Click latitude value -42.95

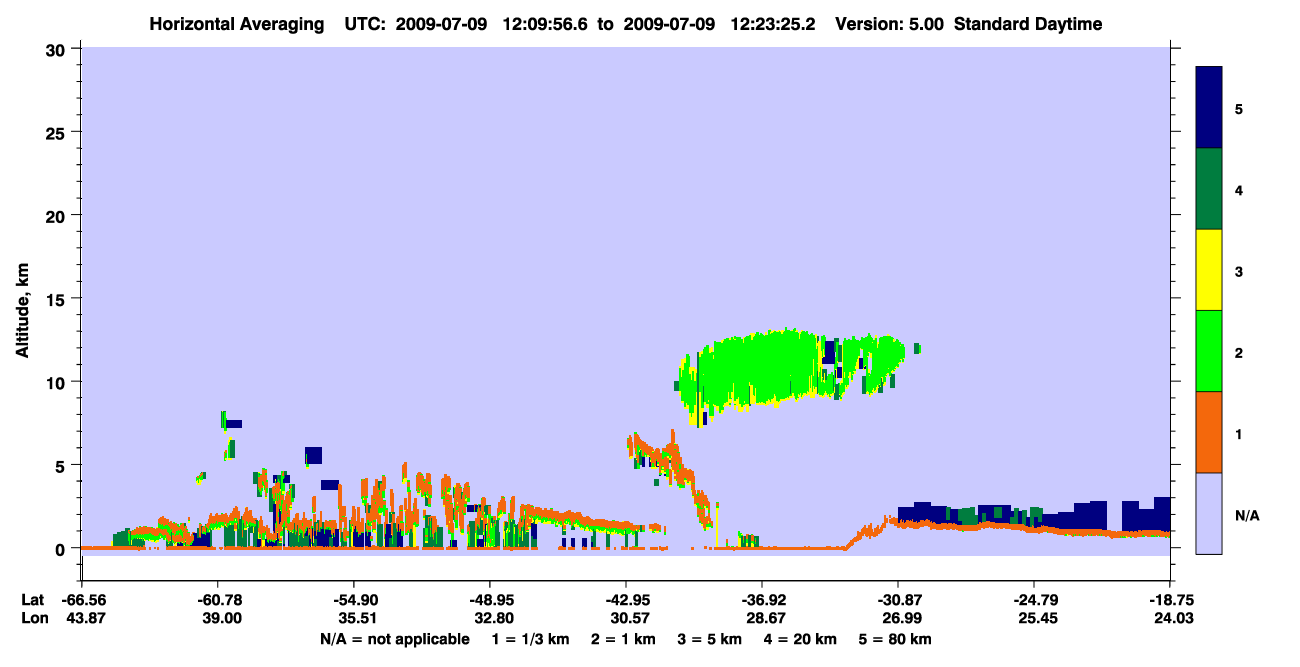[x=626, y=600]
